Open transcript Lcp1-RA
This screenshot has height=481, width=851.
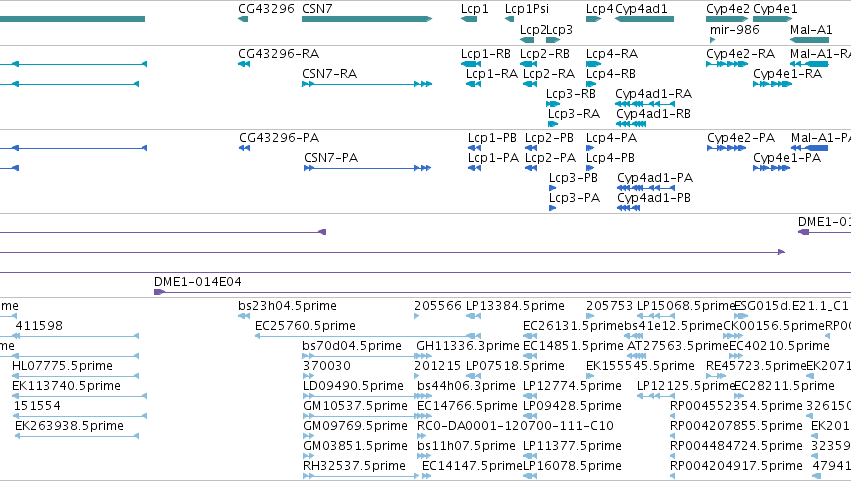[x=492, y=74]
